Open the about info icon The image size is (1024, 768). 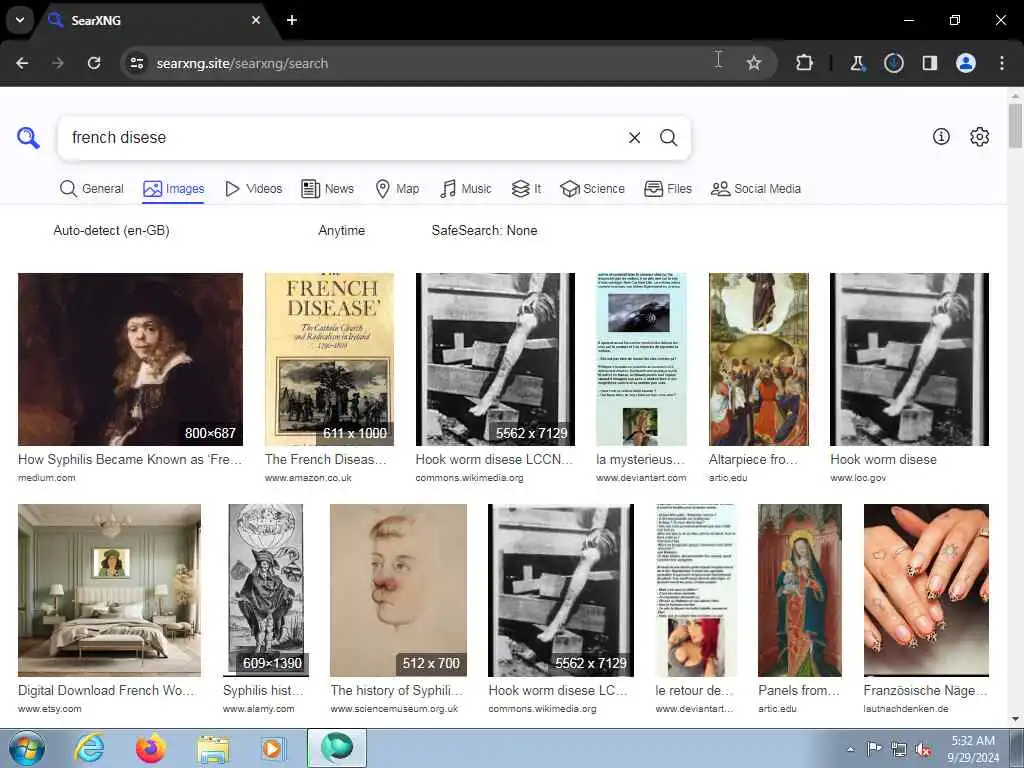[941, 136]
